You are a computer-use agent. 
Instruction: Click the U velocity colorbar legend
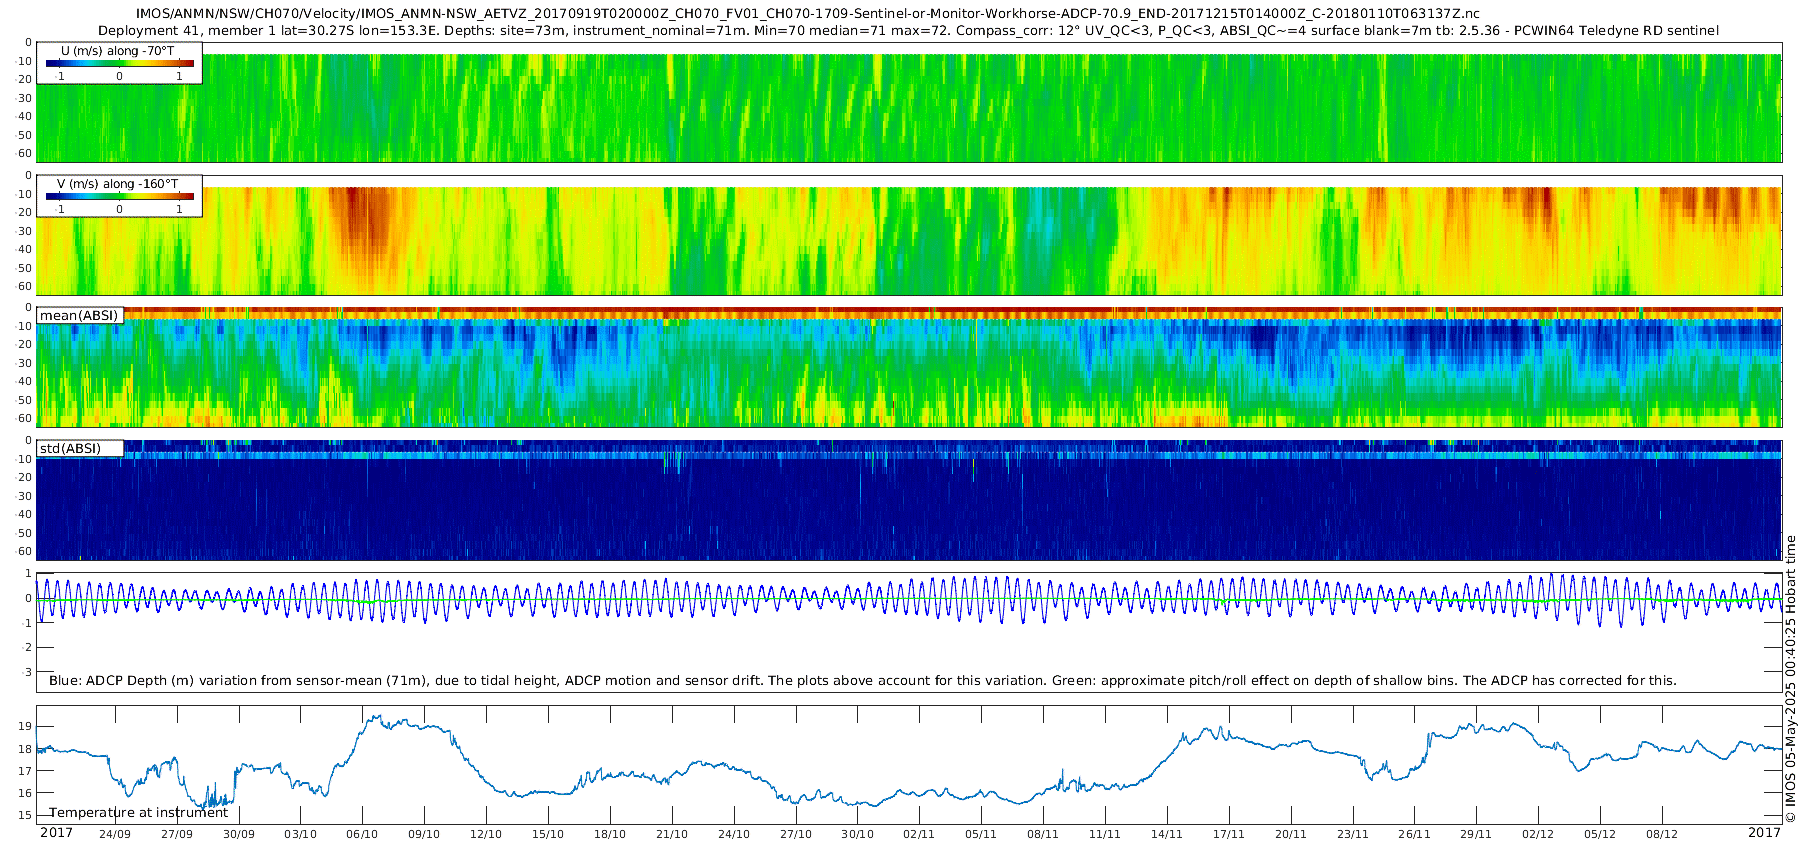[119, 64]
